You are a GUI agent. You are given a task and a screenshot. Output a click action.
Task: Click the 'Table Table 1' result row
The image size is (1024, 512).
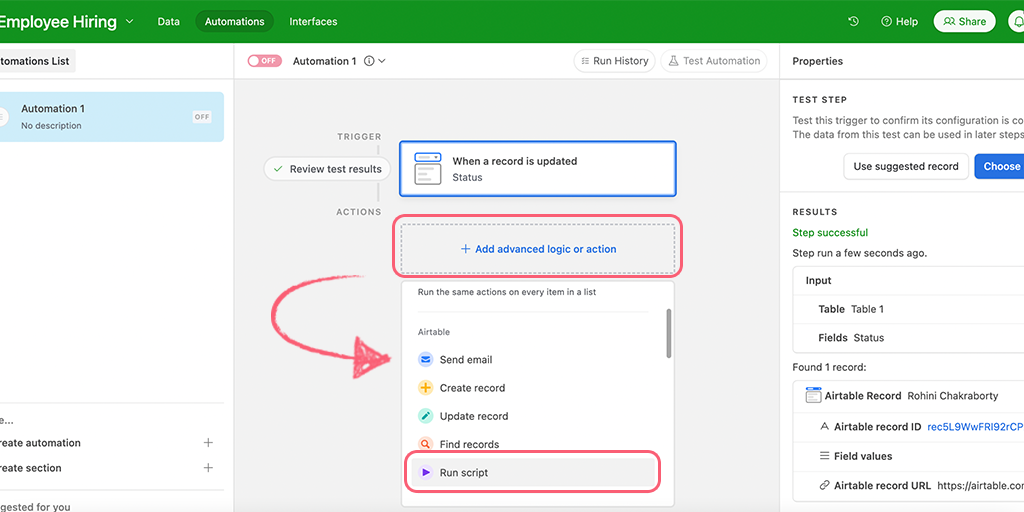908,310
